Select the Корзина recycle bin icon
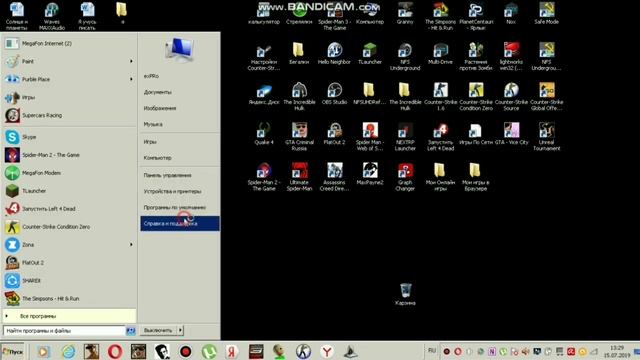The image size is (640, 360). click(405, 294)
